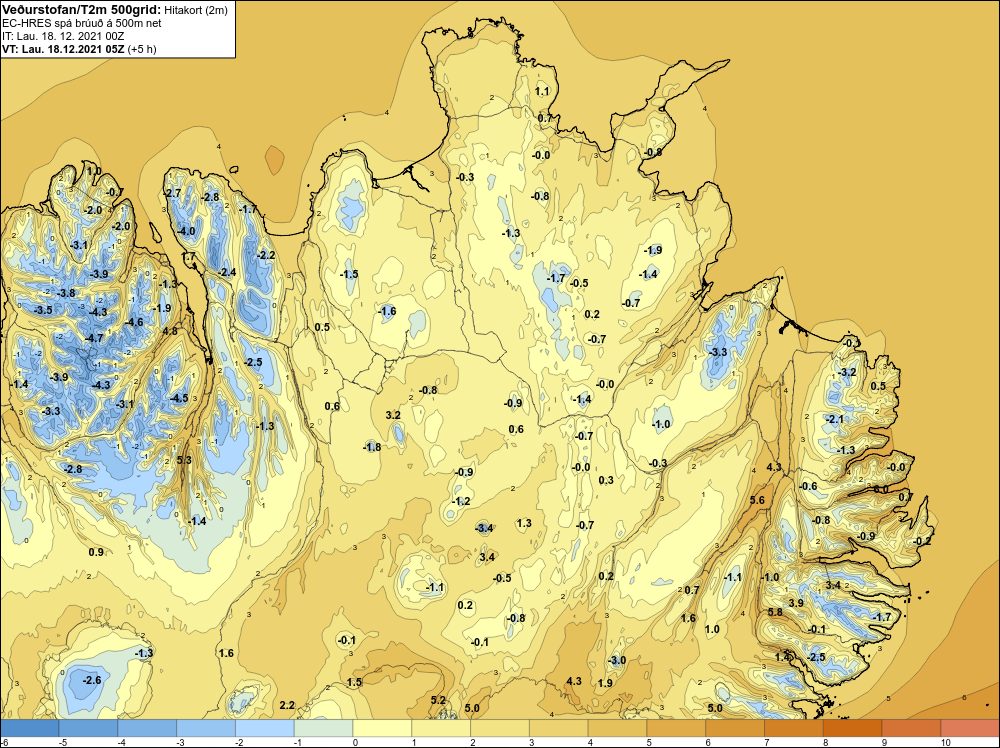Click the '-1.2' temperature value on the map
1000x748 pixels.
[x=461, y=501]
